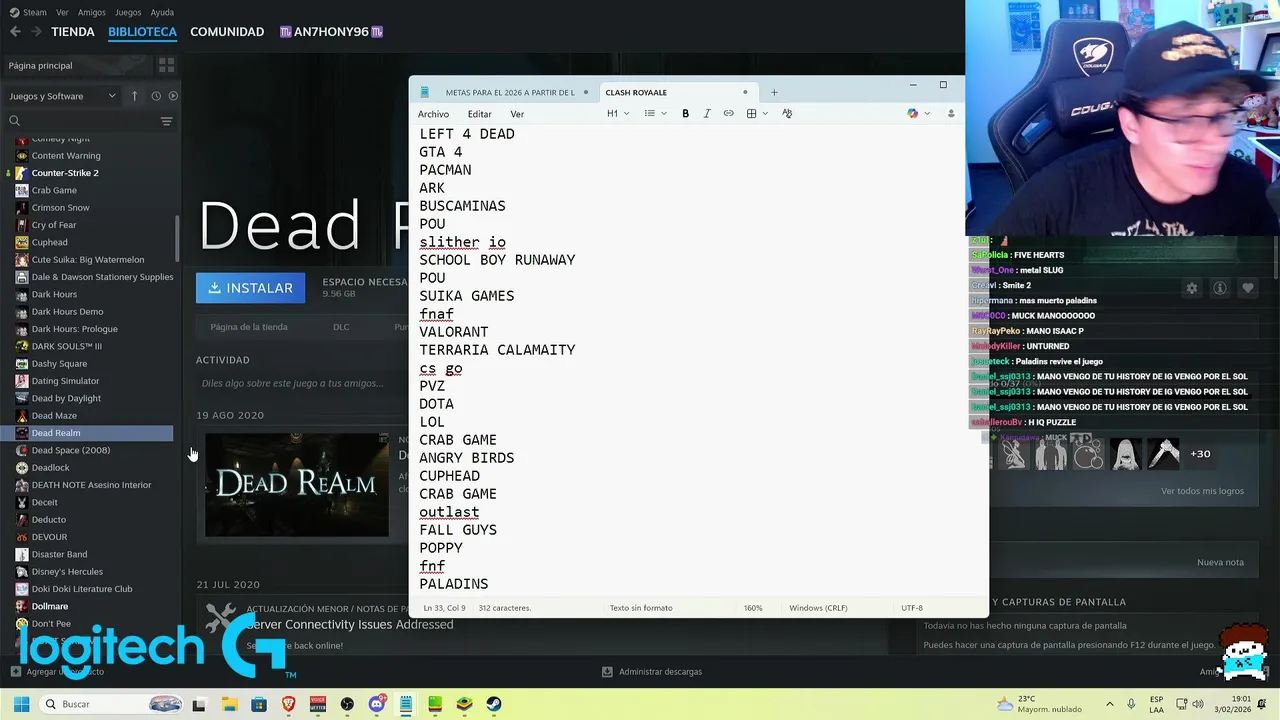Click 'Texto sin formato' in status bar

click(x=641, y=608)
